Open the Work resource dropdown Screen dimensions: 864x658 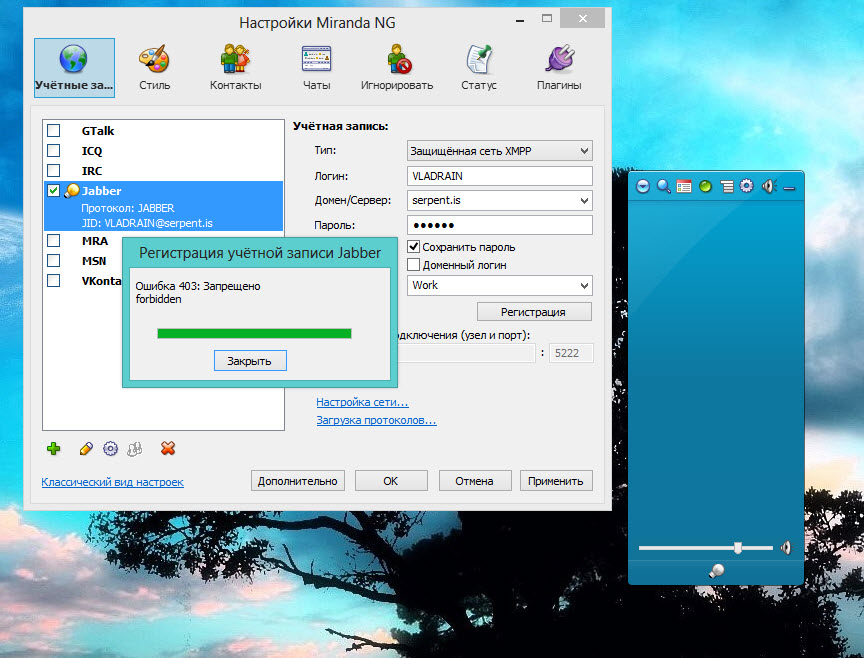pos(499,285)
